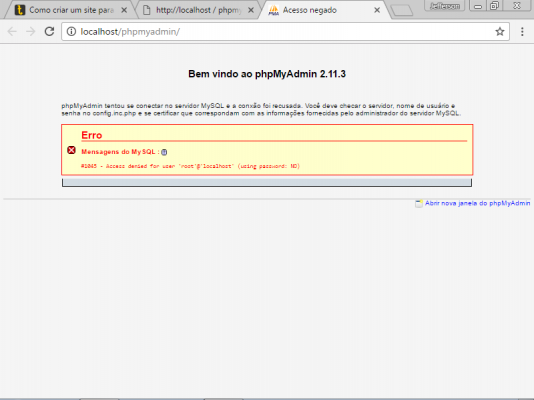Screen dimensions: 534x400
Task: Click the '#1045 - Access denied' error message
Action: (190, 166)
